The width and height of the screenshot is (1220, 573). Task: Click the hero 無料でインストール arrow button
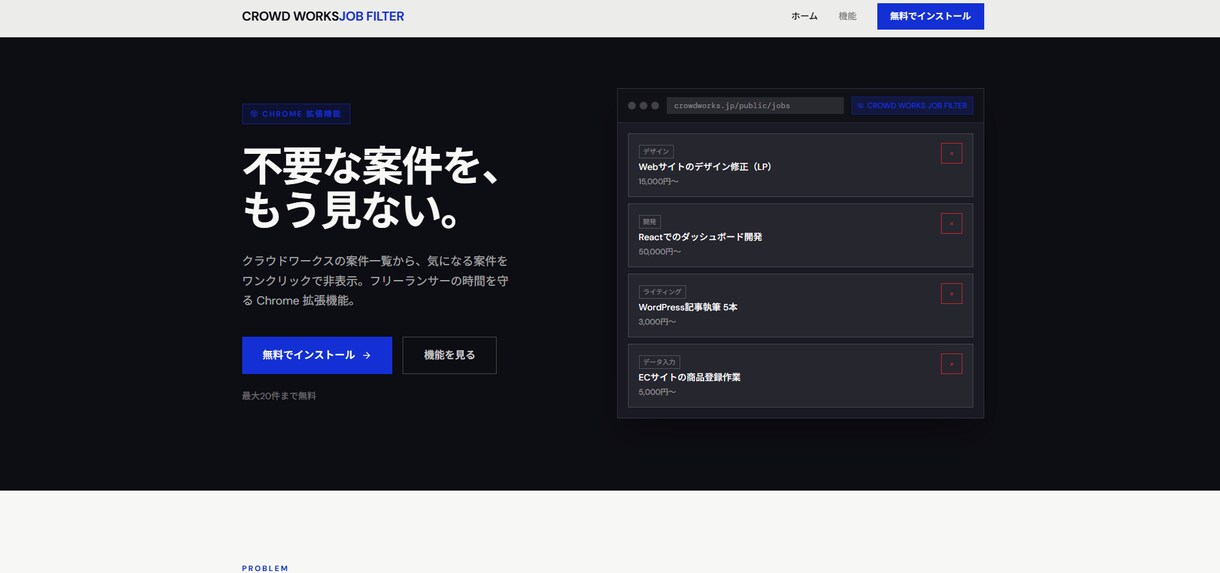click(x=317, y=355)
